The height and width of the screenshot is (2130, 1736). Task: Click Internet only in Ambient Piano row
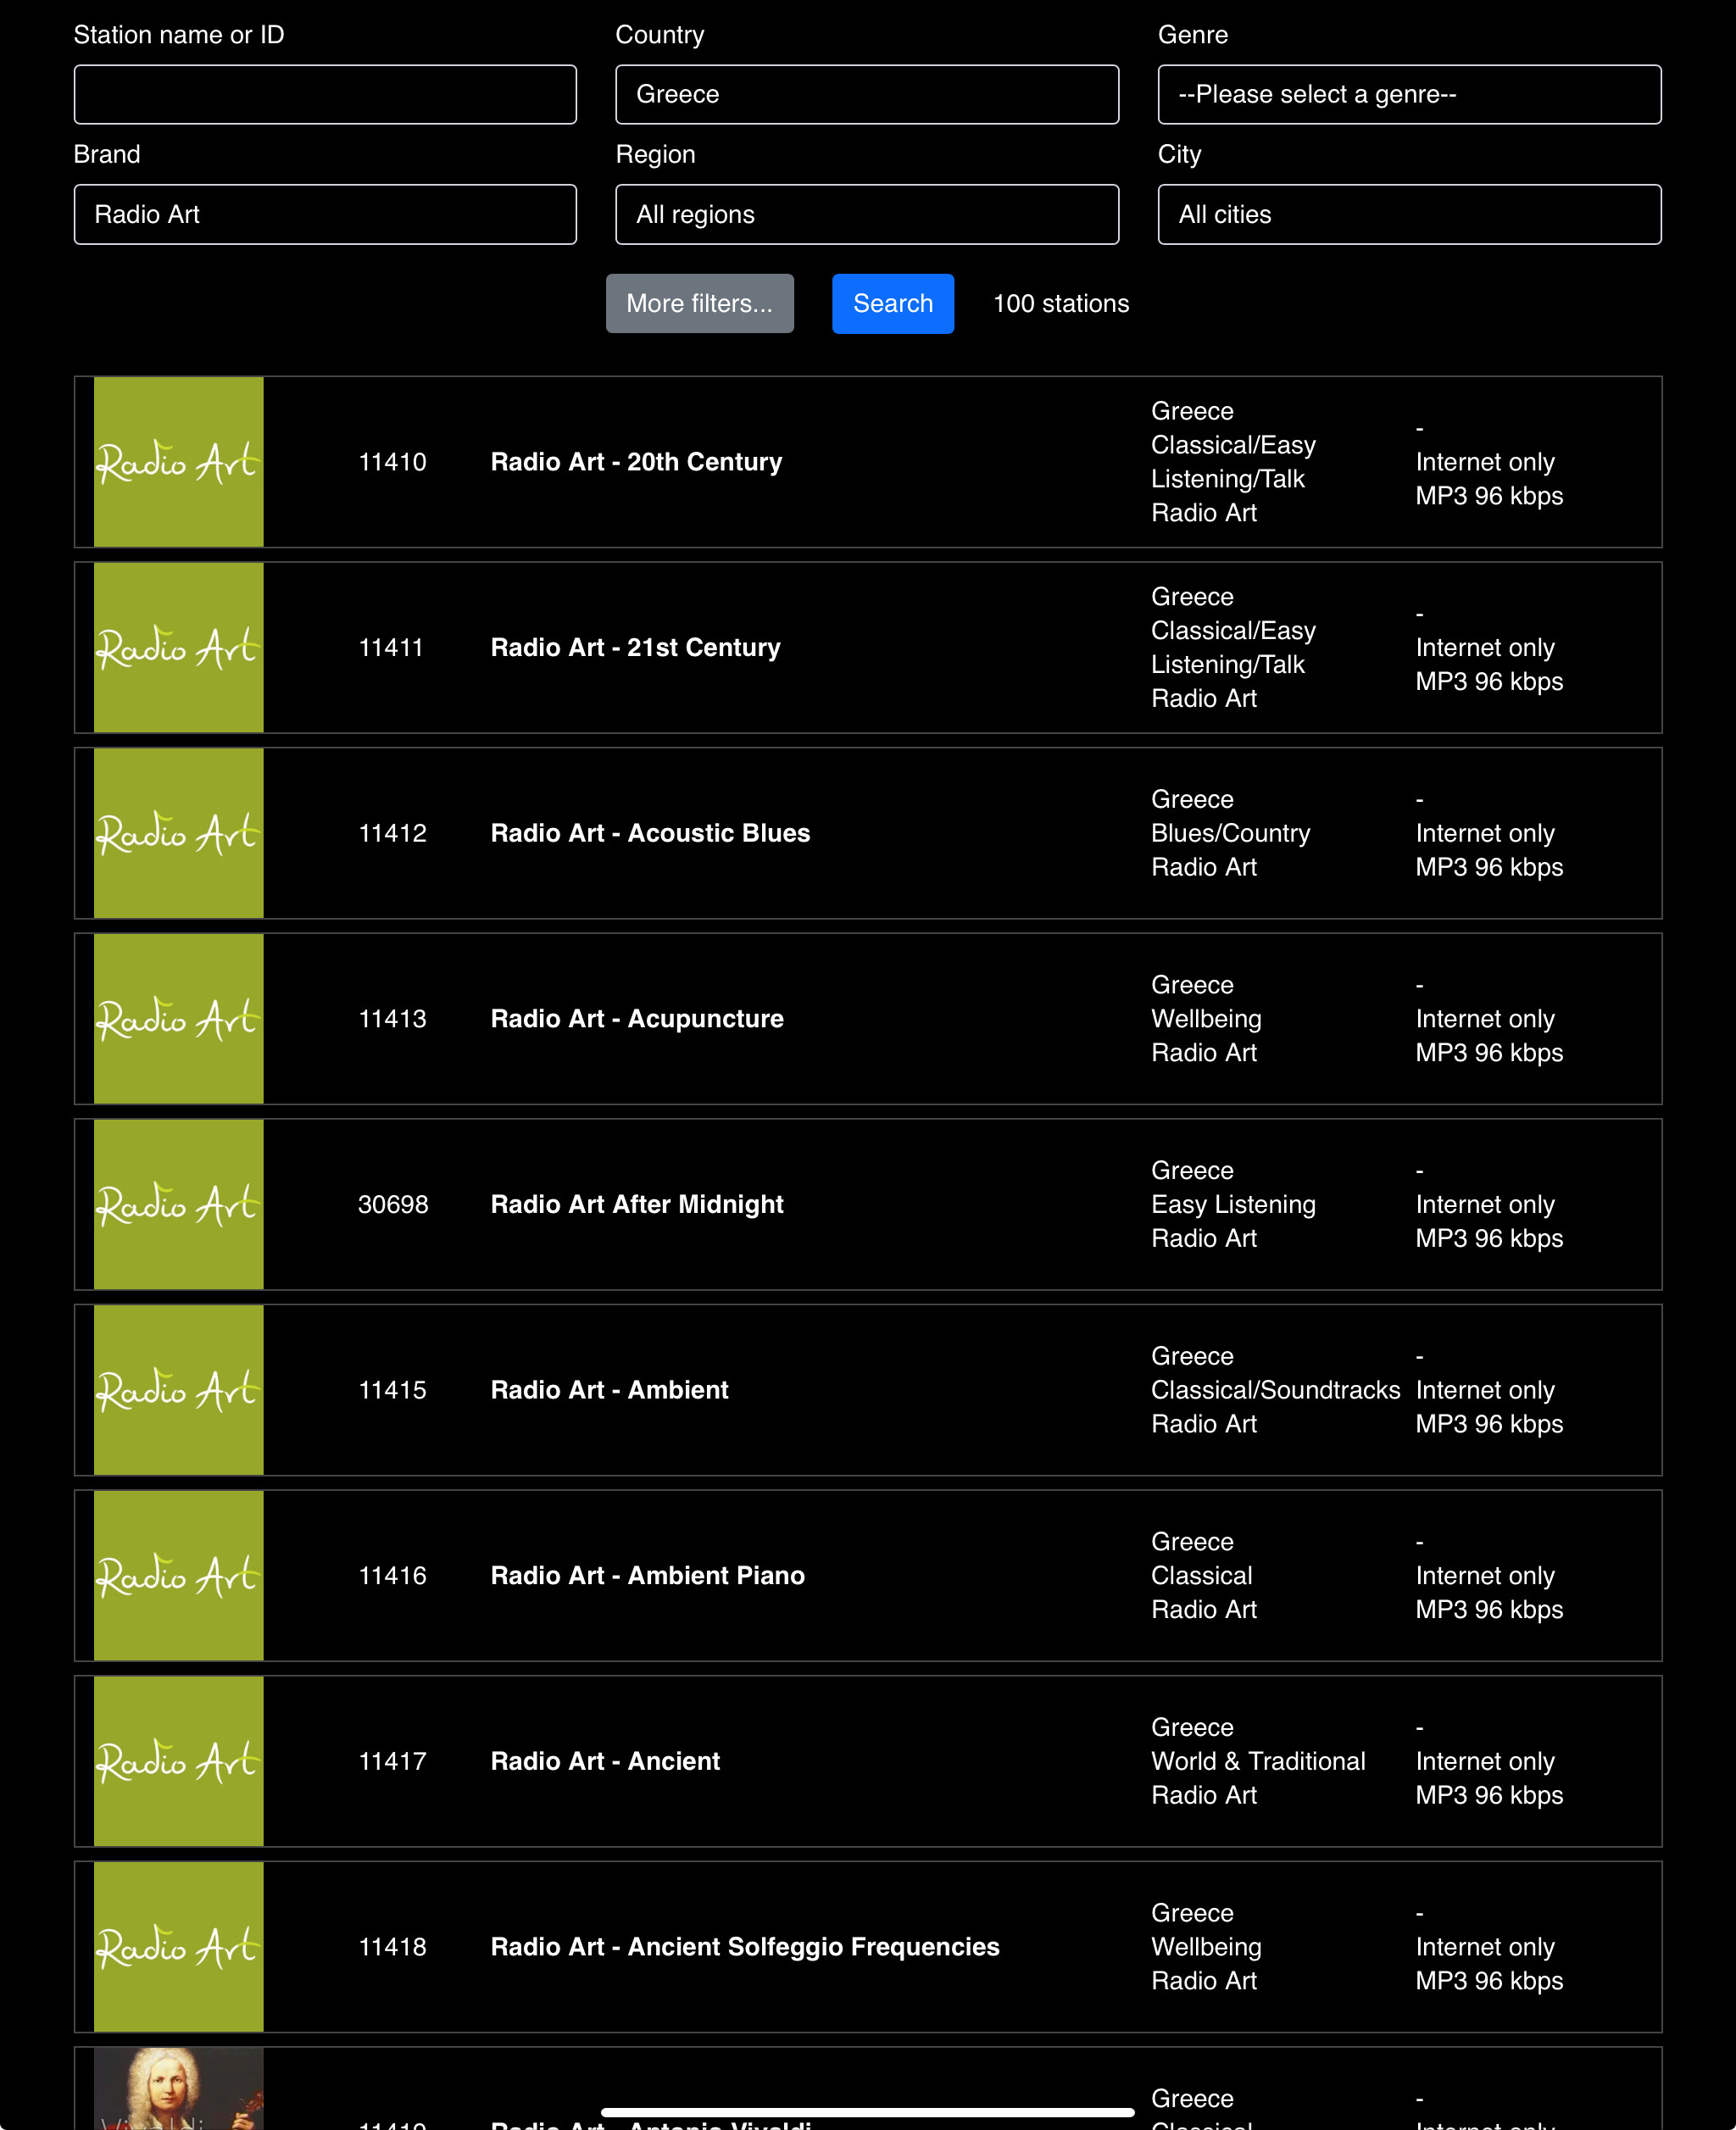point(1485,1575)
